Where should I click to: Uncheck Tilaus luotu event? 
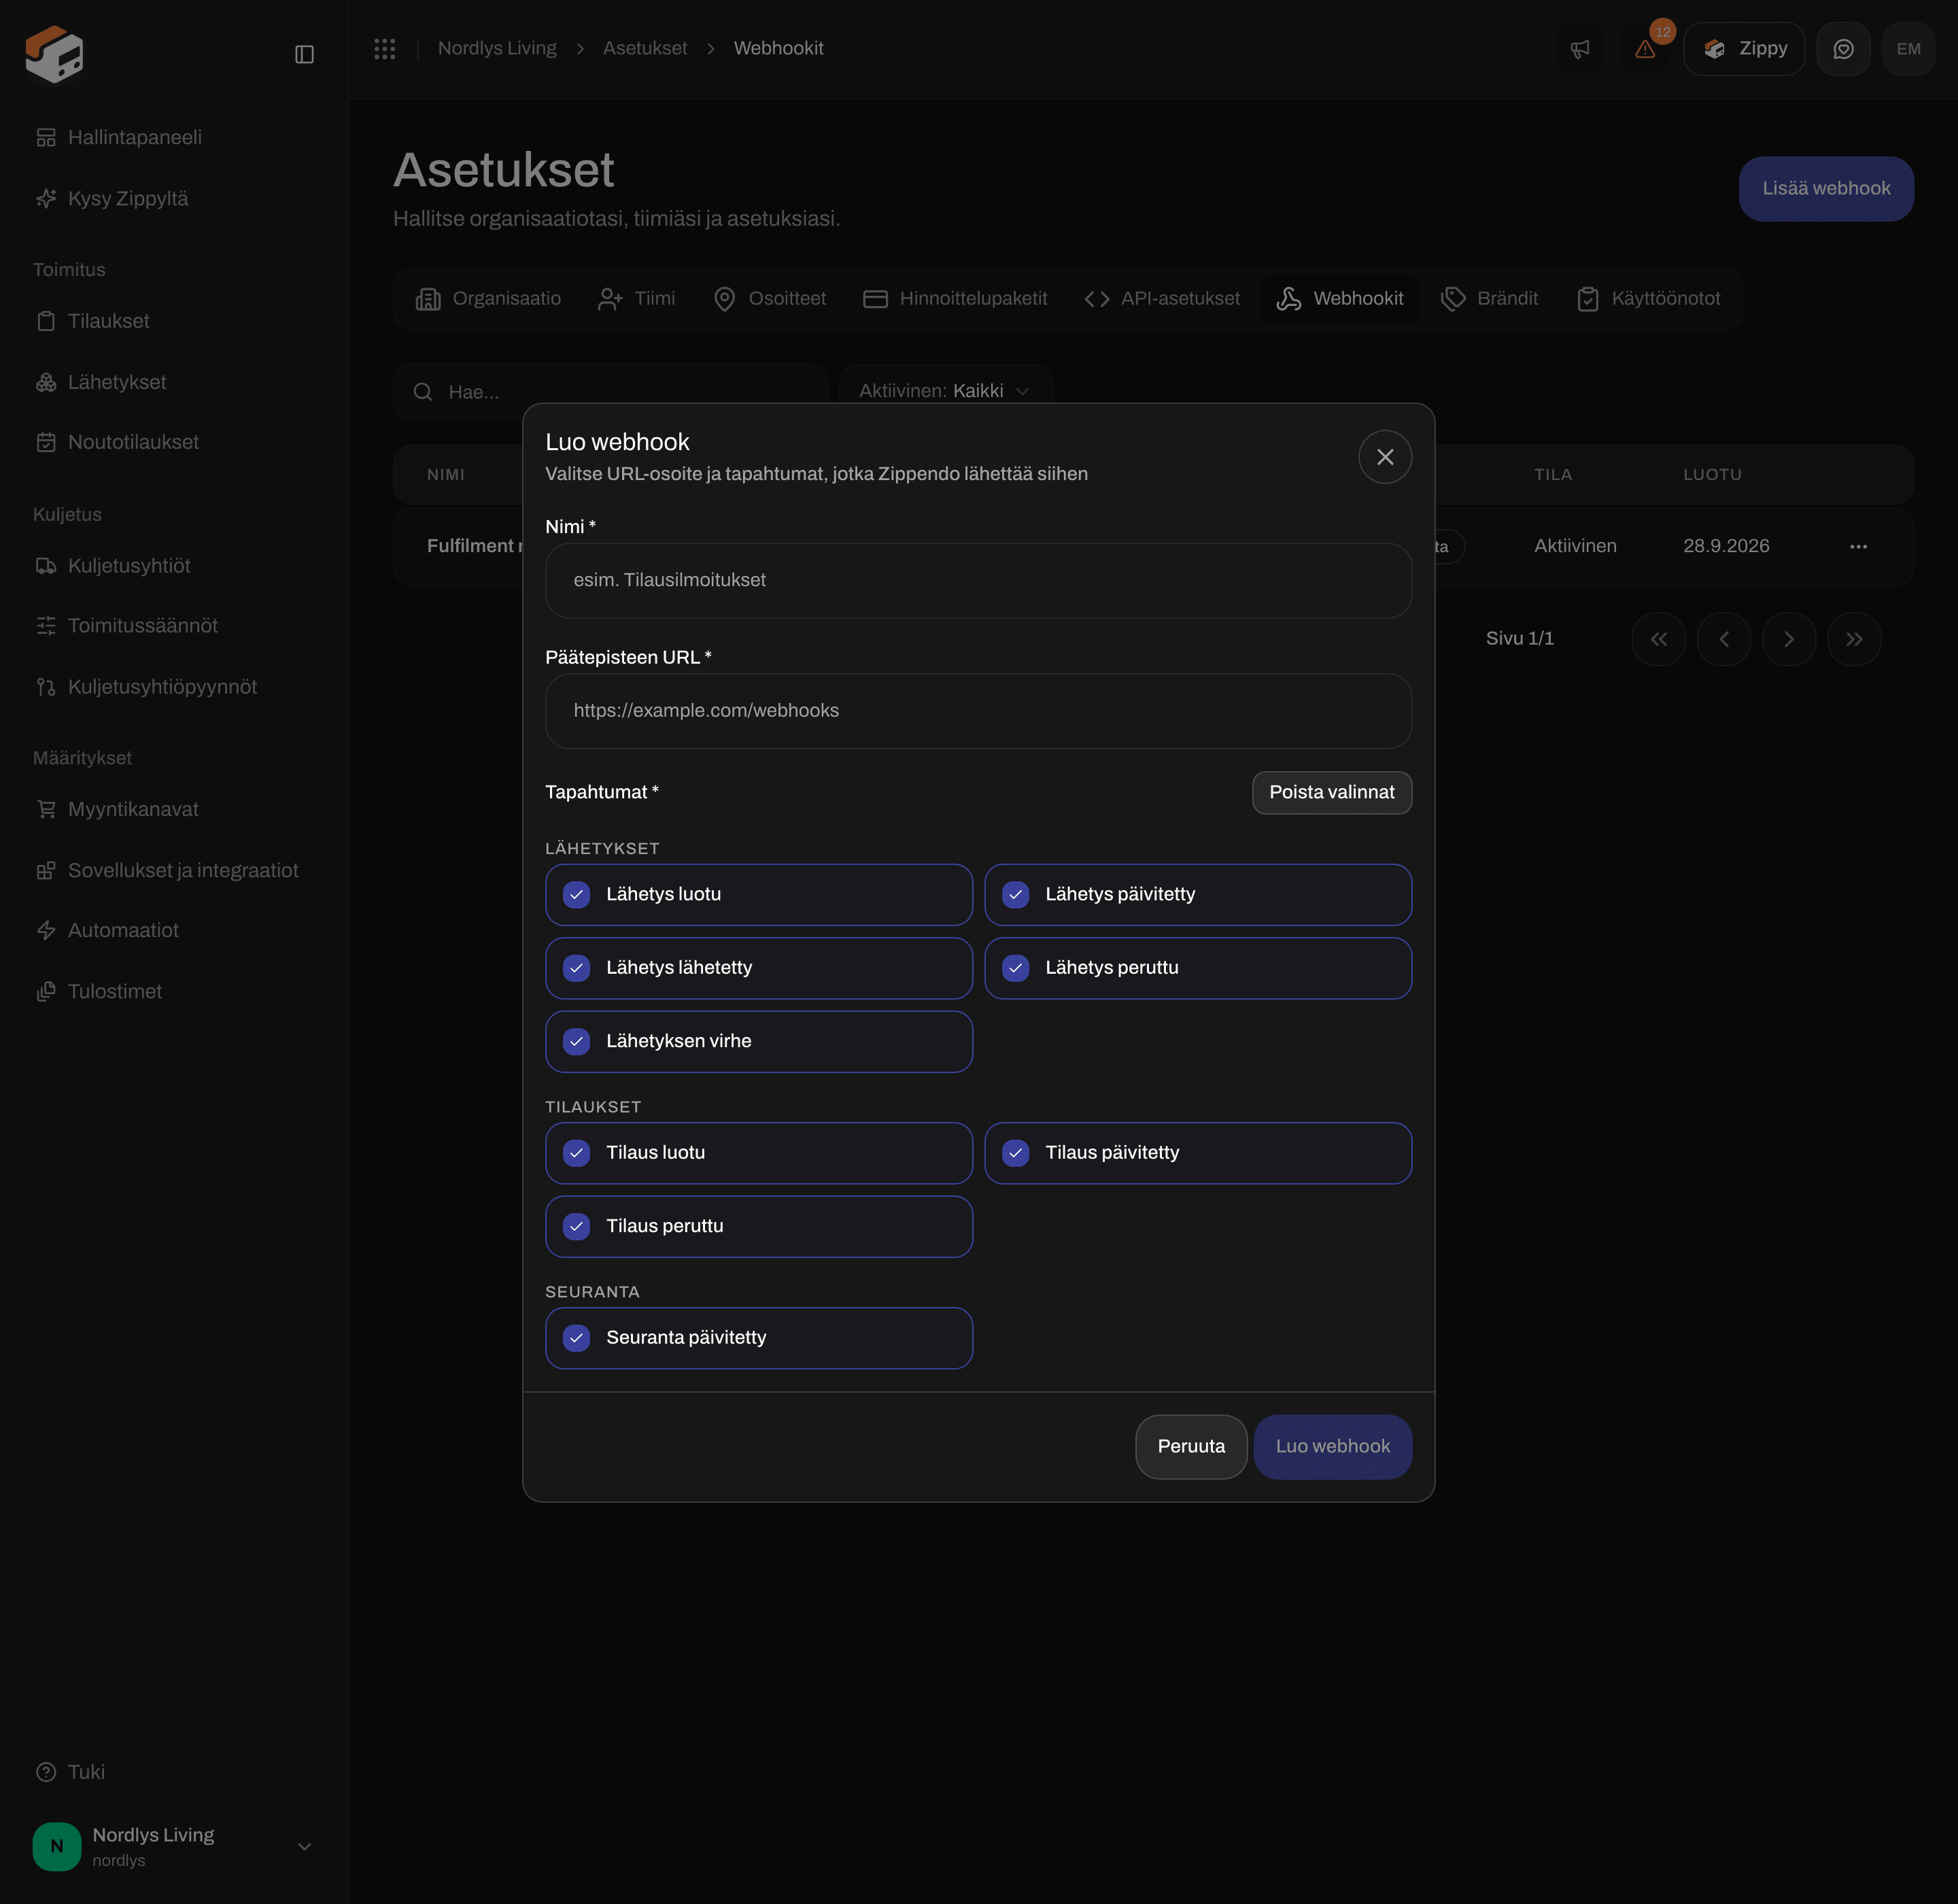click(759, 1153)
